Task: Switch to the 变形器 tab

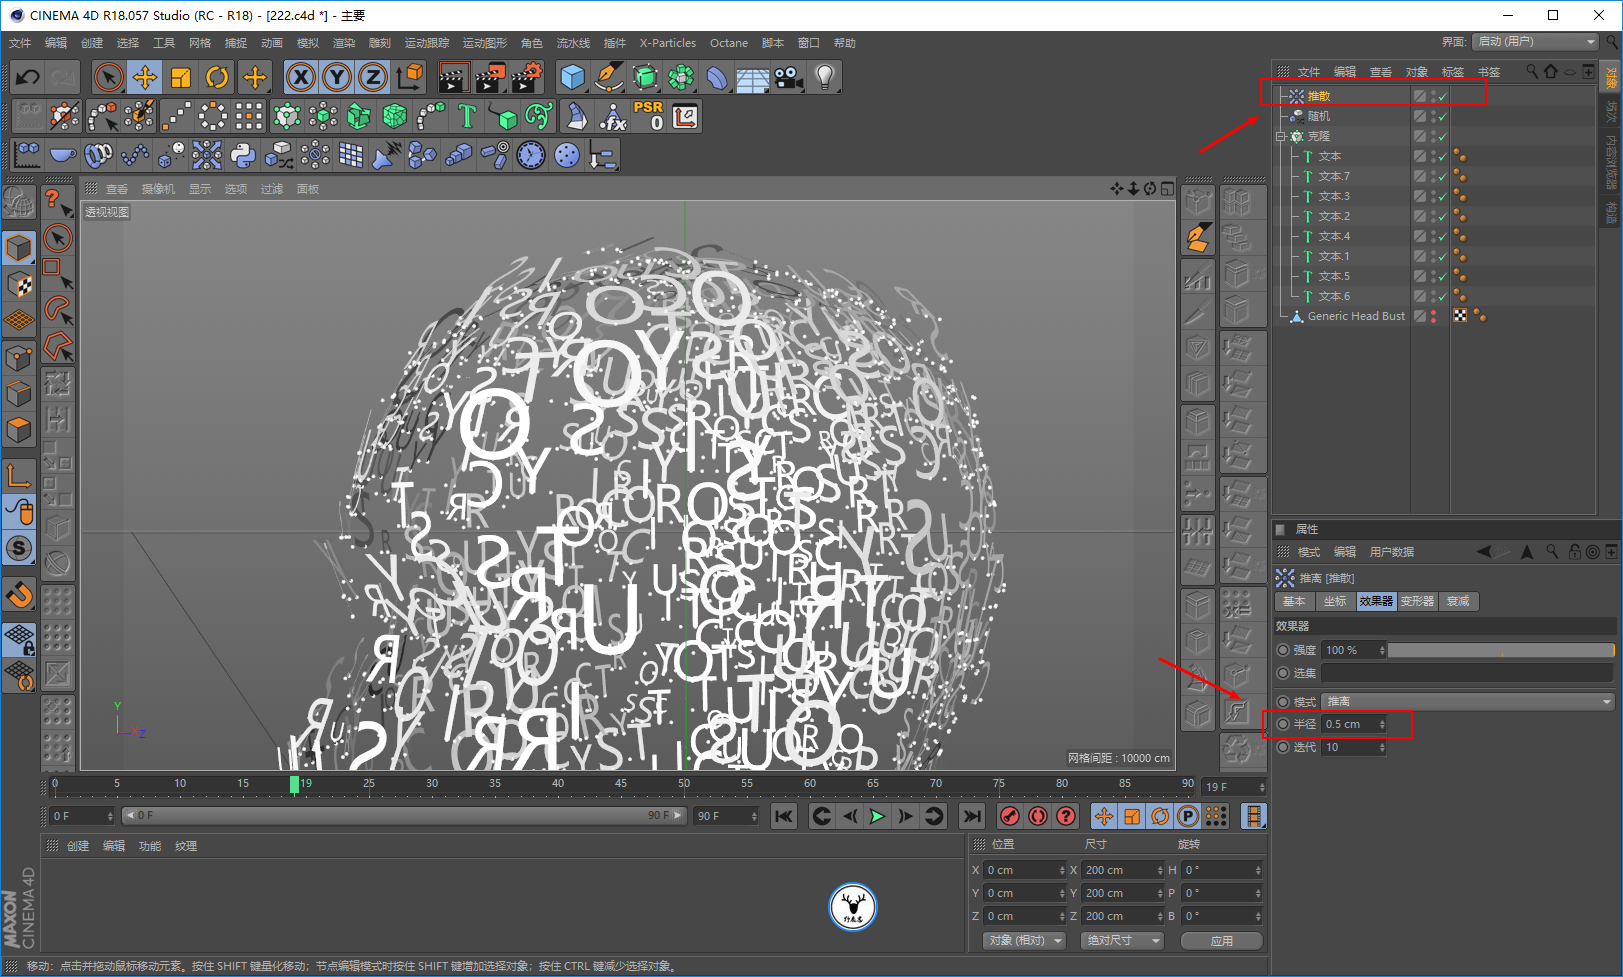Action: [x=1417, y=601]
